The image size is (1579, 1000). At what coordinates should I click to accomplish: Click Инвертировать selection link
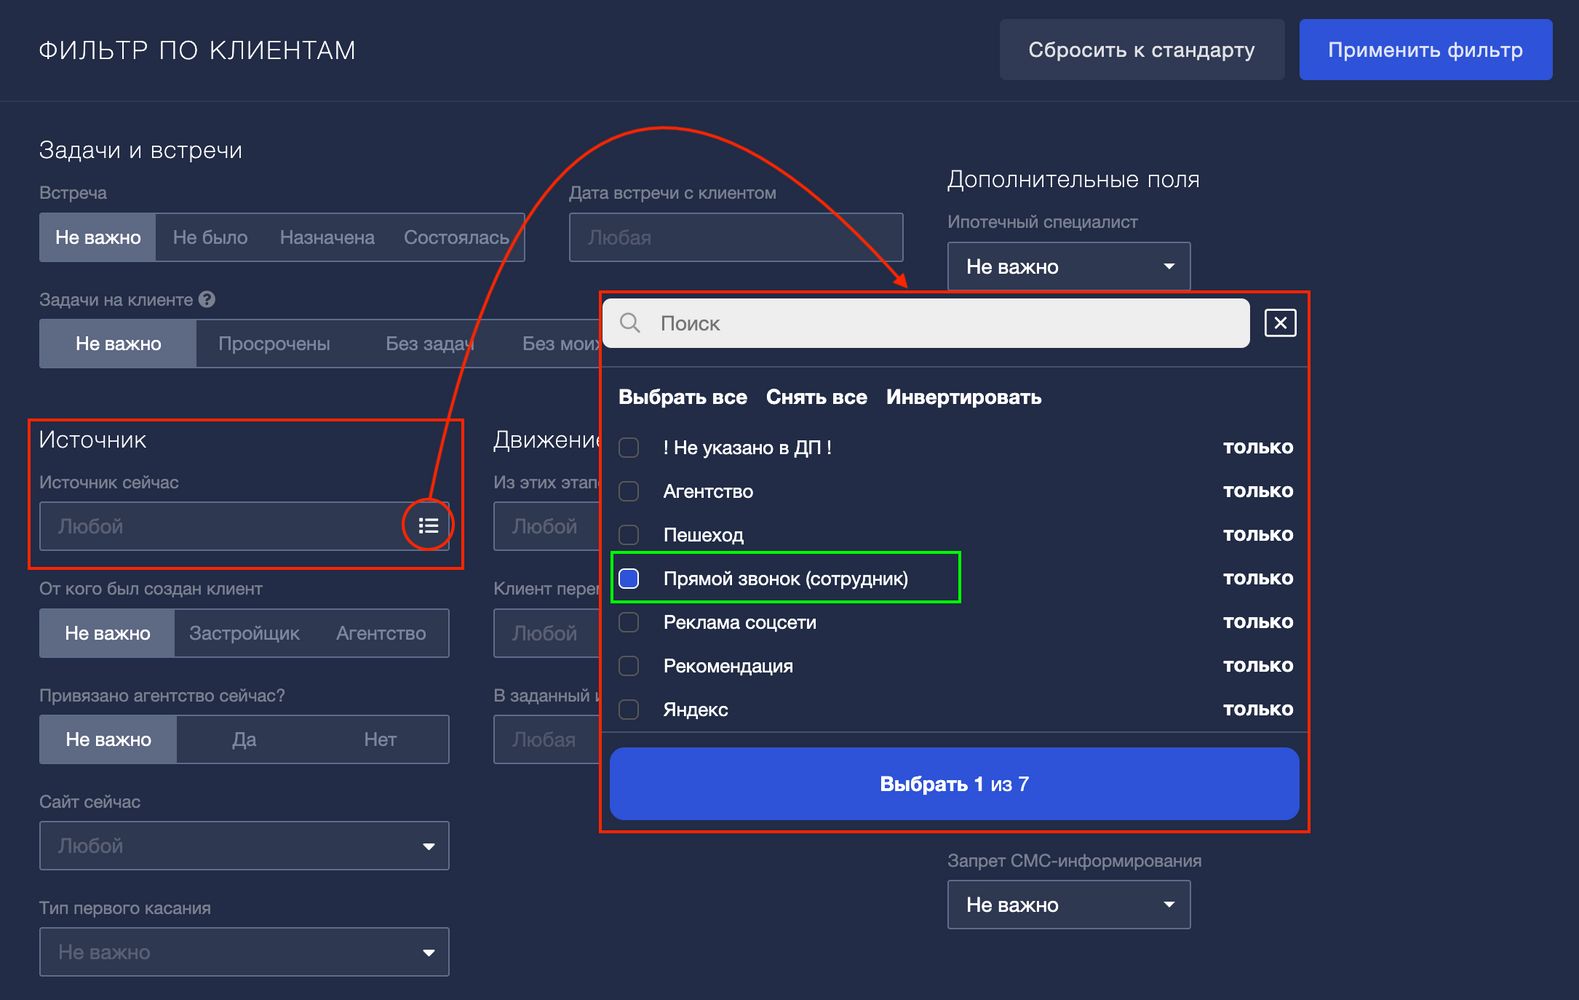(x=963, y=397)
